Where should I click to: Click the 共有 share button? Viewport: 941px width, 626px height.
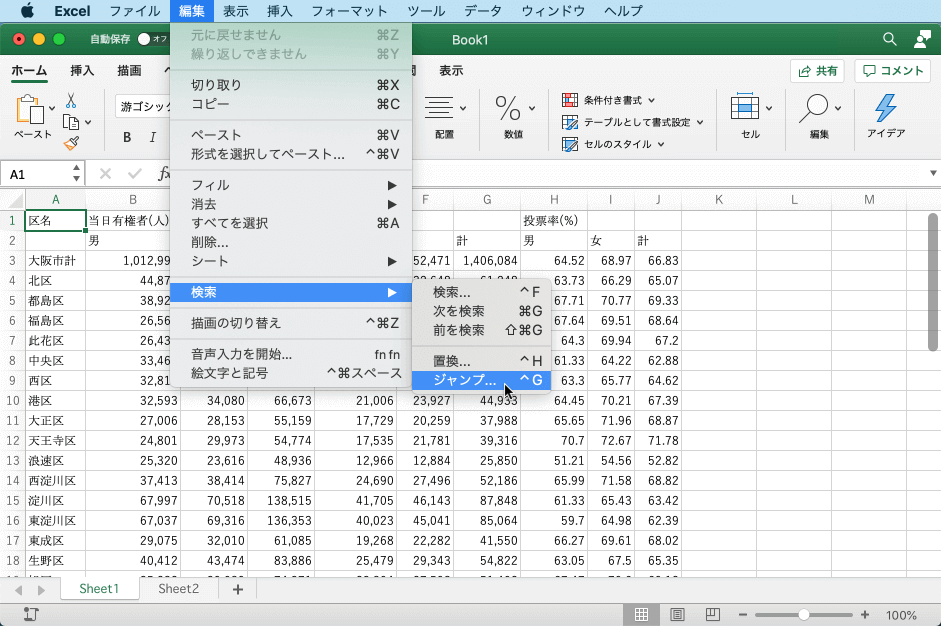(x=817, y=71)
